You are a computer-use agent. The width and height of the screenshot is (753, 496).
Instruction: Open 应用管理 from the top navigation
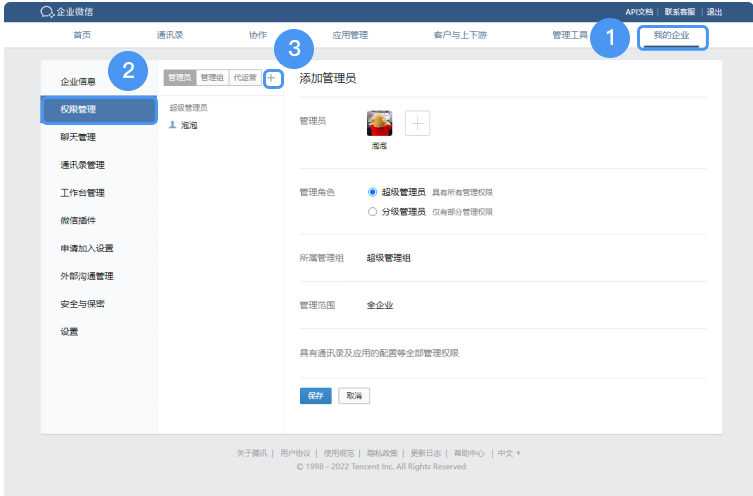tap(350, 35)
